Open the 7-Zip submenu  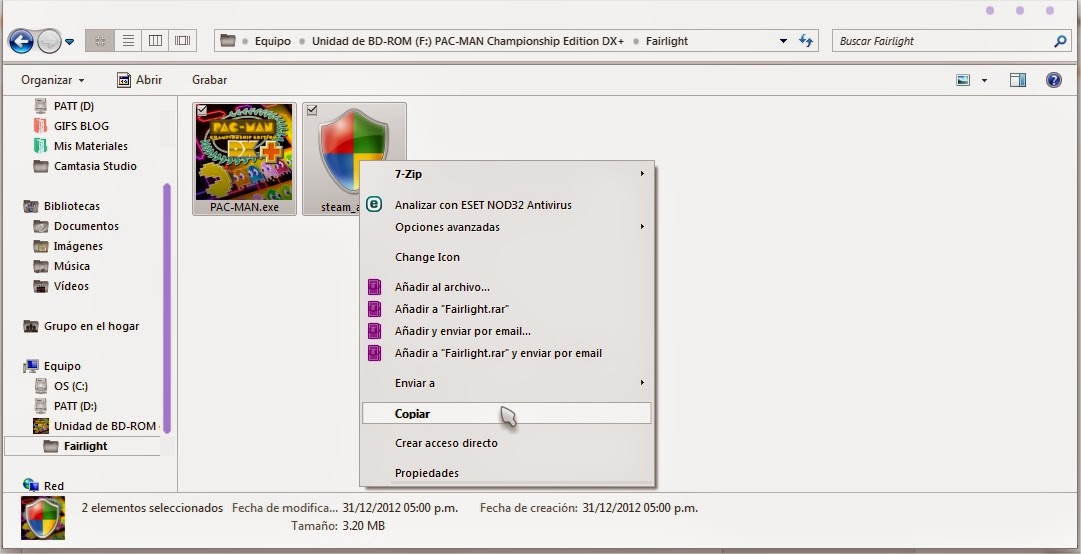click(x=507, y=174)
